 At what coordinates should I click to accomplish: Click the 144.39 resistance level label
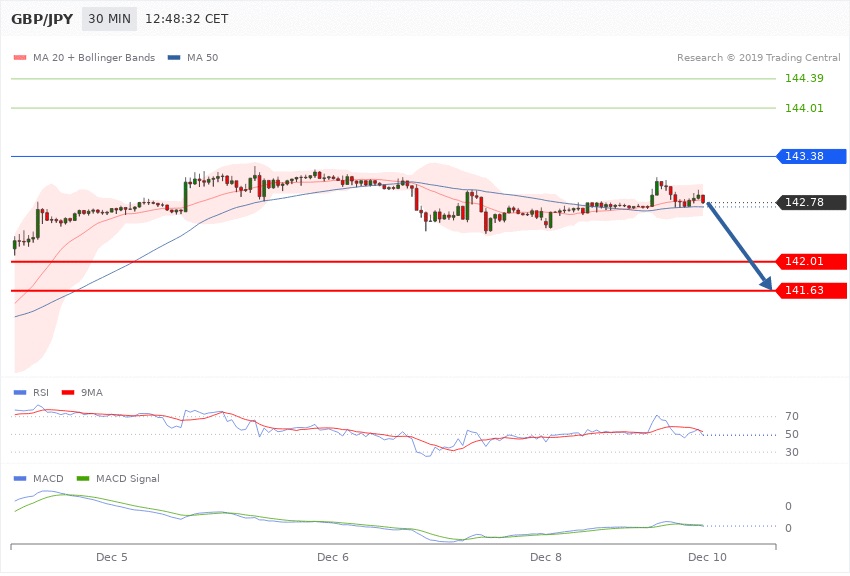pyautogui.click(x=804, y=79)
